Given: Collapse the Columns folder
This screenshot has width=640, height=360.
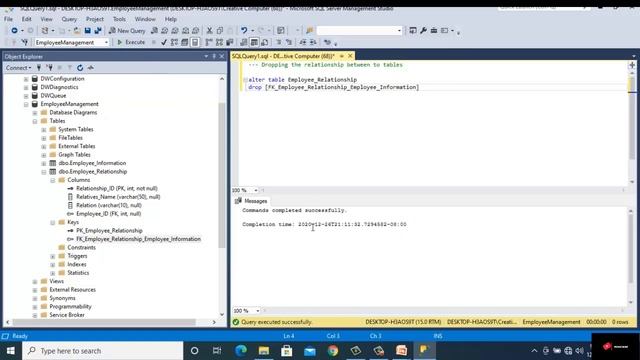Looking at the screenshot, I should click(53, 180).
